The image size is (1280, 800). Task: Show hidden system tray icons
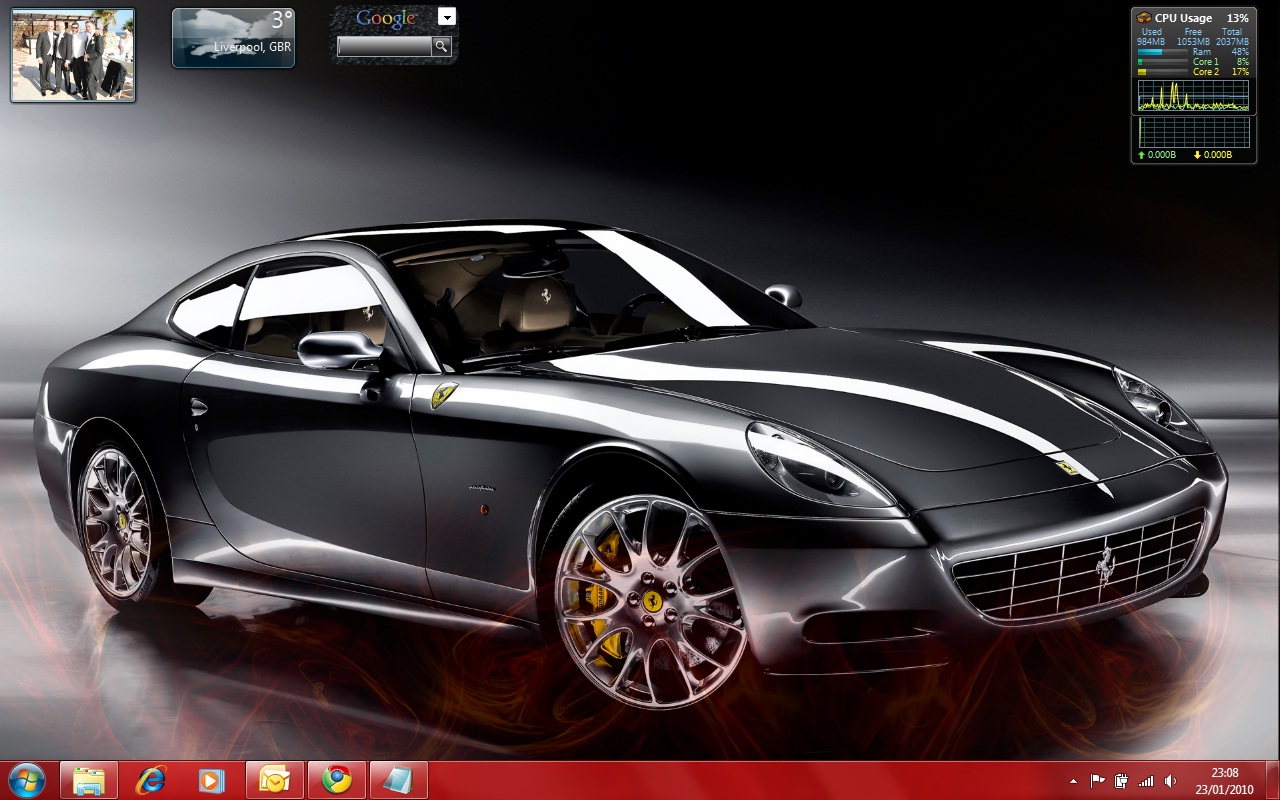click(1074, 781)
